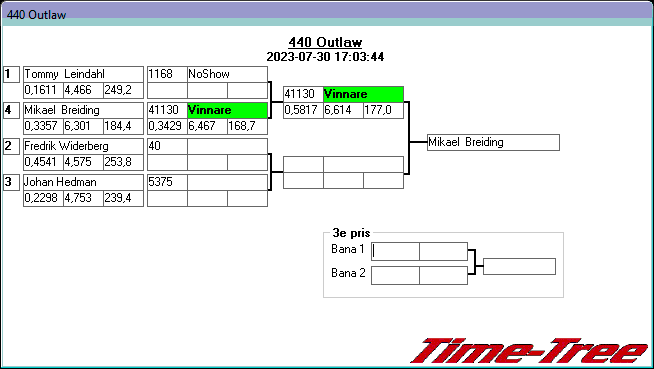Click the 3e pris winner result box
The width and height of the screenshot is (654, 369).
(x=519, y=266)
